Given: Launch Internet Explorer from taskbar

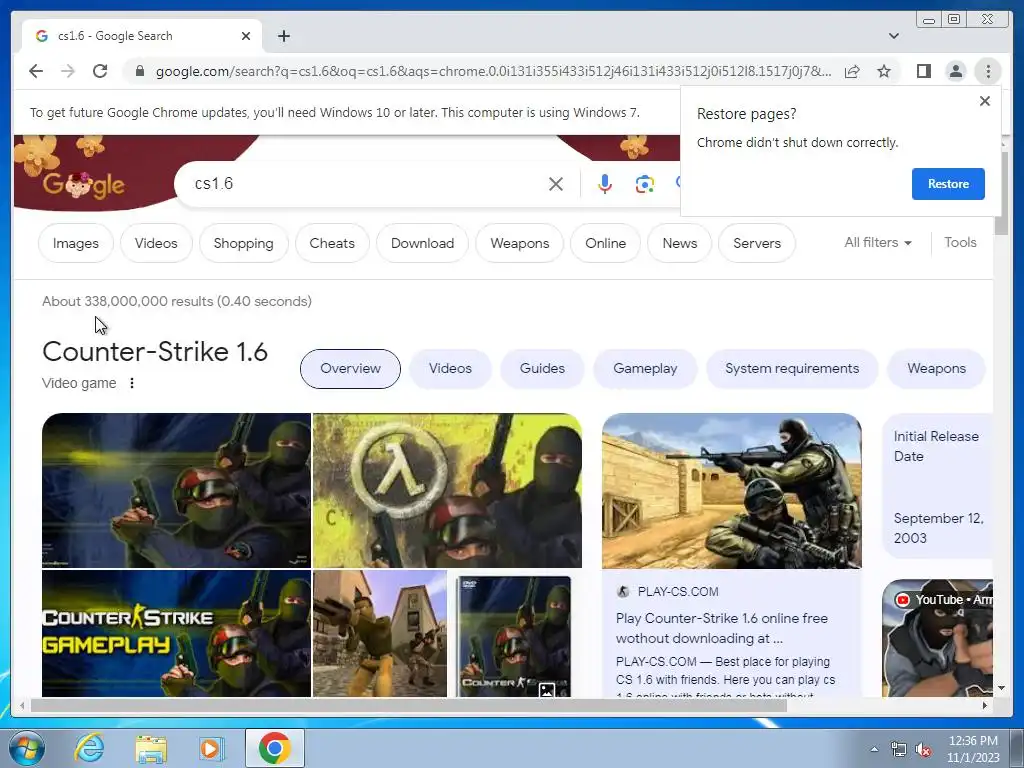Looking at the screenshot, I should point(89,748).
